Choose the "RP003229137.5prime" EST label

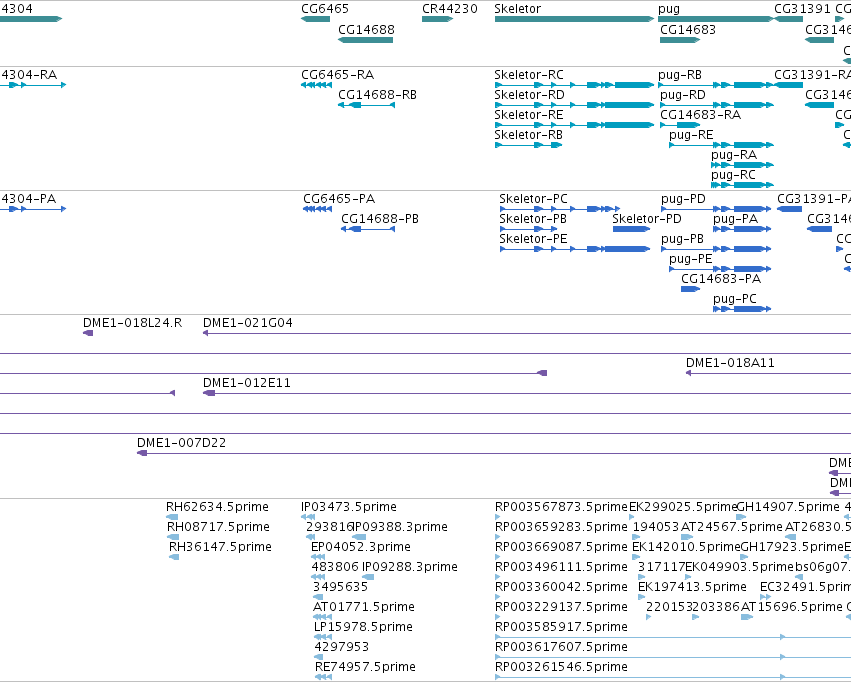(561, 607)
